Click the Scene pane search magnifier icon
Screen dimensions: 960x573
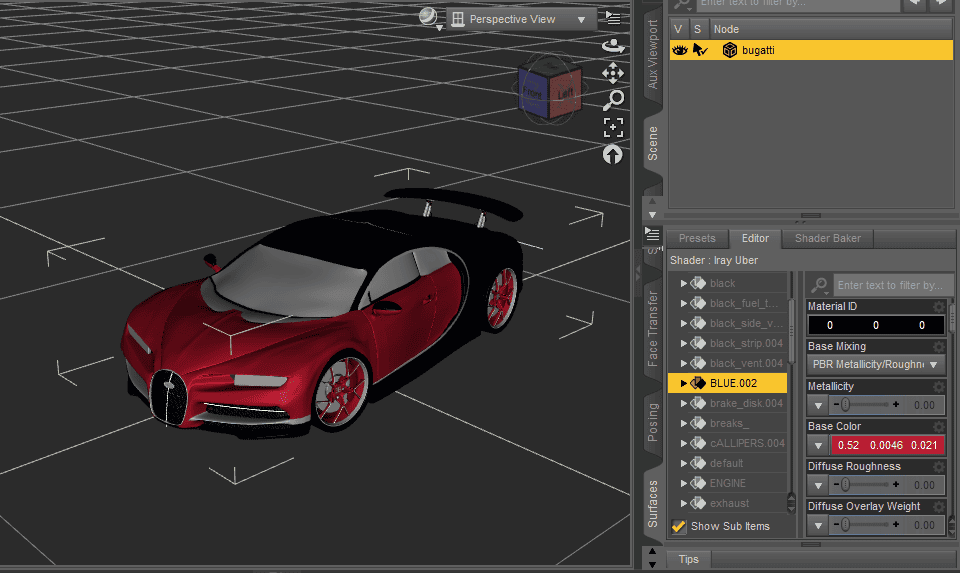682,5
